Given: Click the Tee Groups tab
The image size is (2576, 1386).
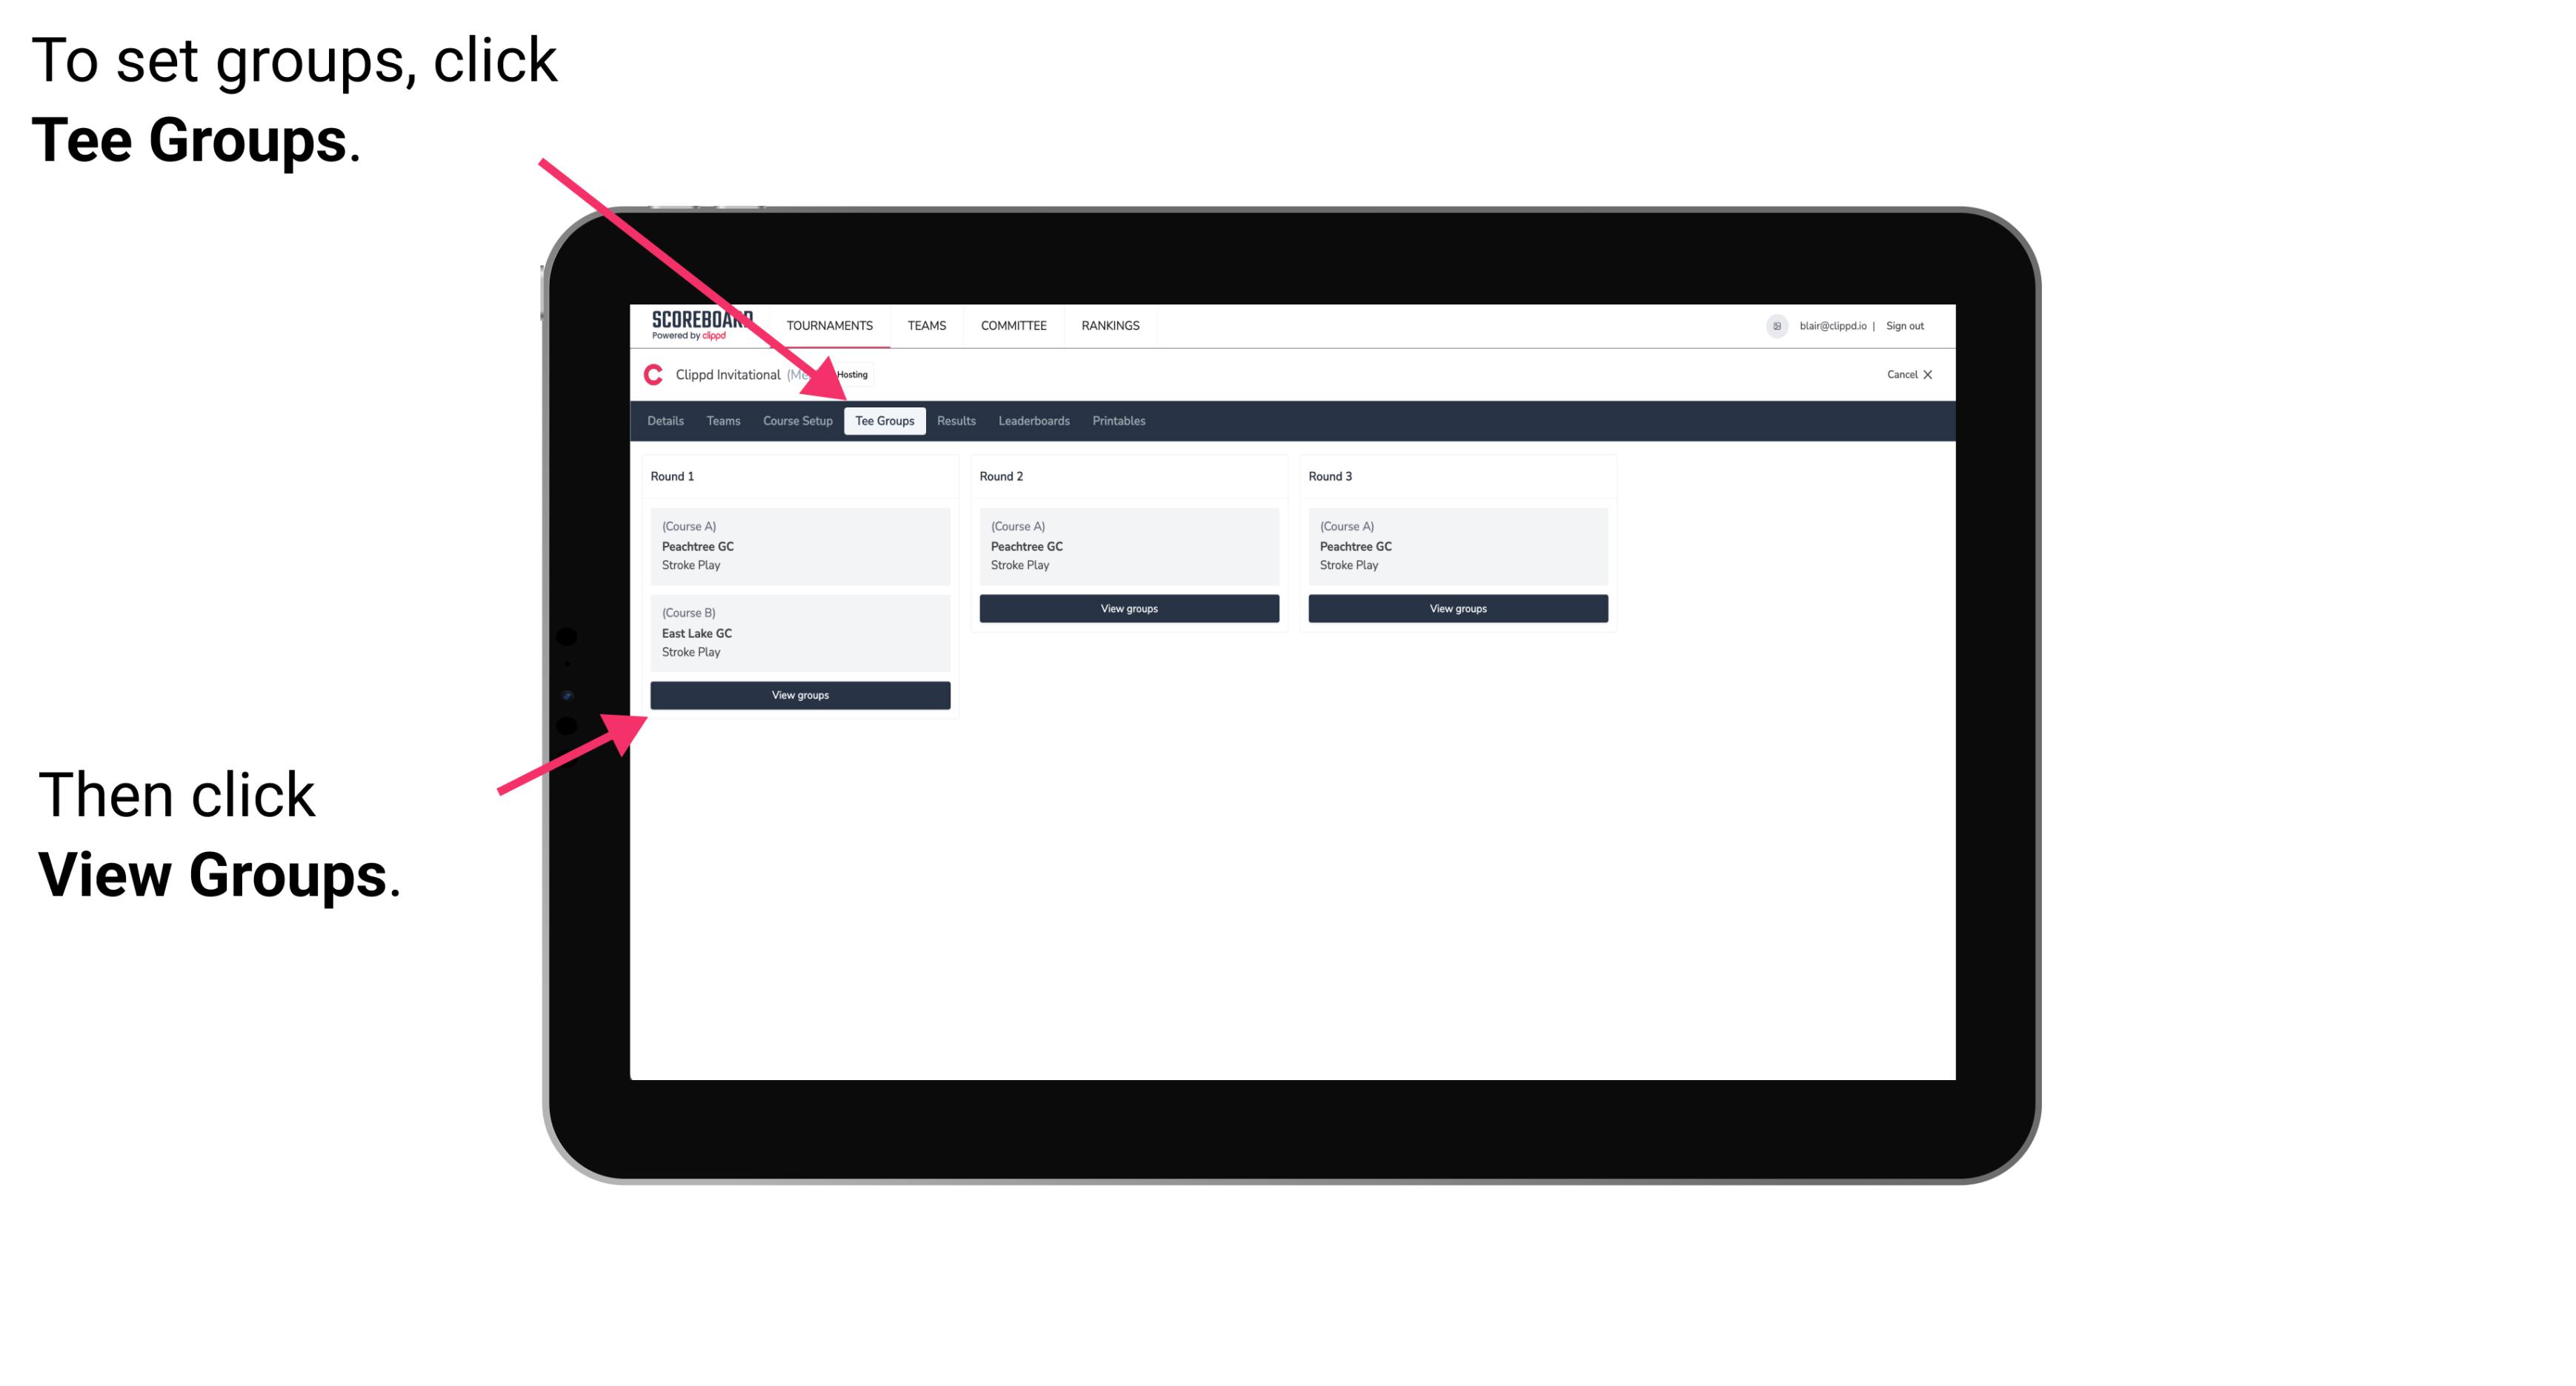Looking at the screenshot, I should coord(882,422).
